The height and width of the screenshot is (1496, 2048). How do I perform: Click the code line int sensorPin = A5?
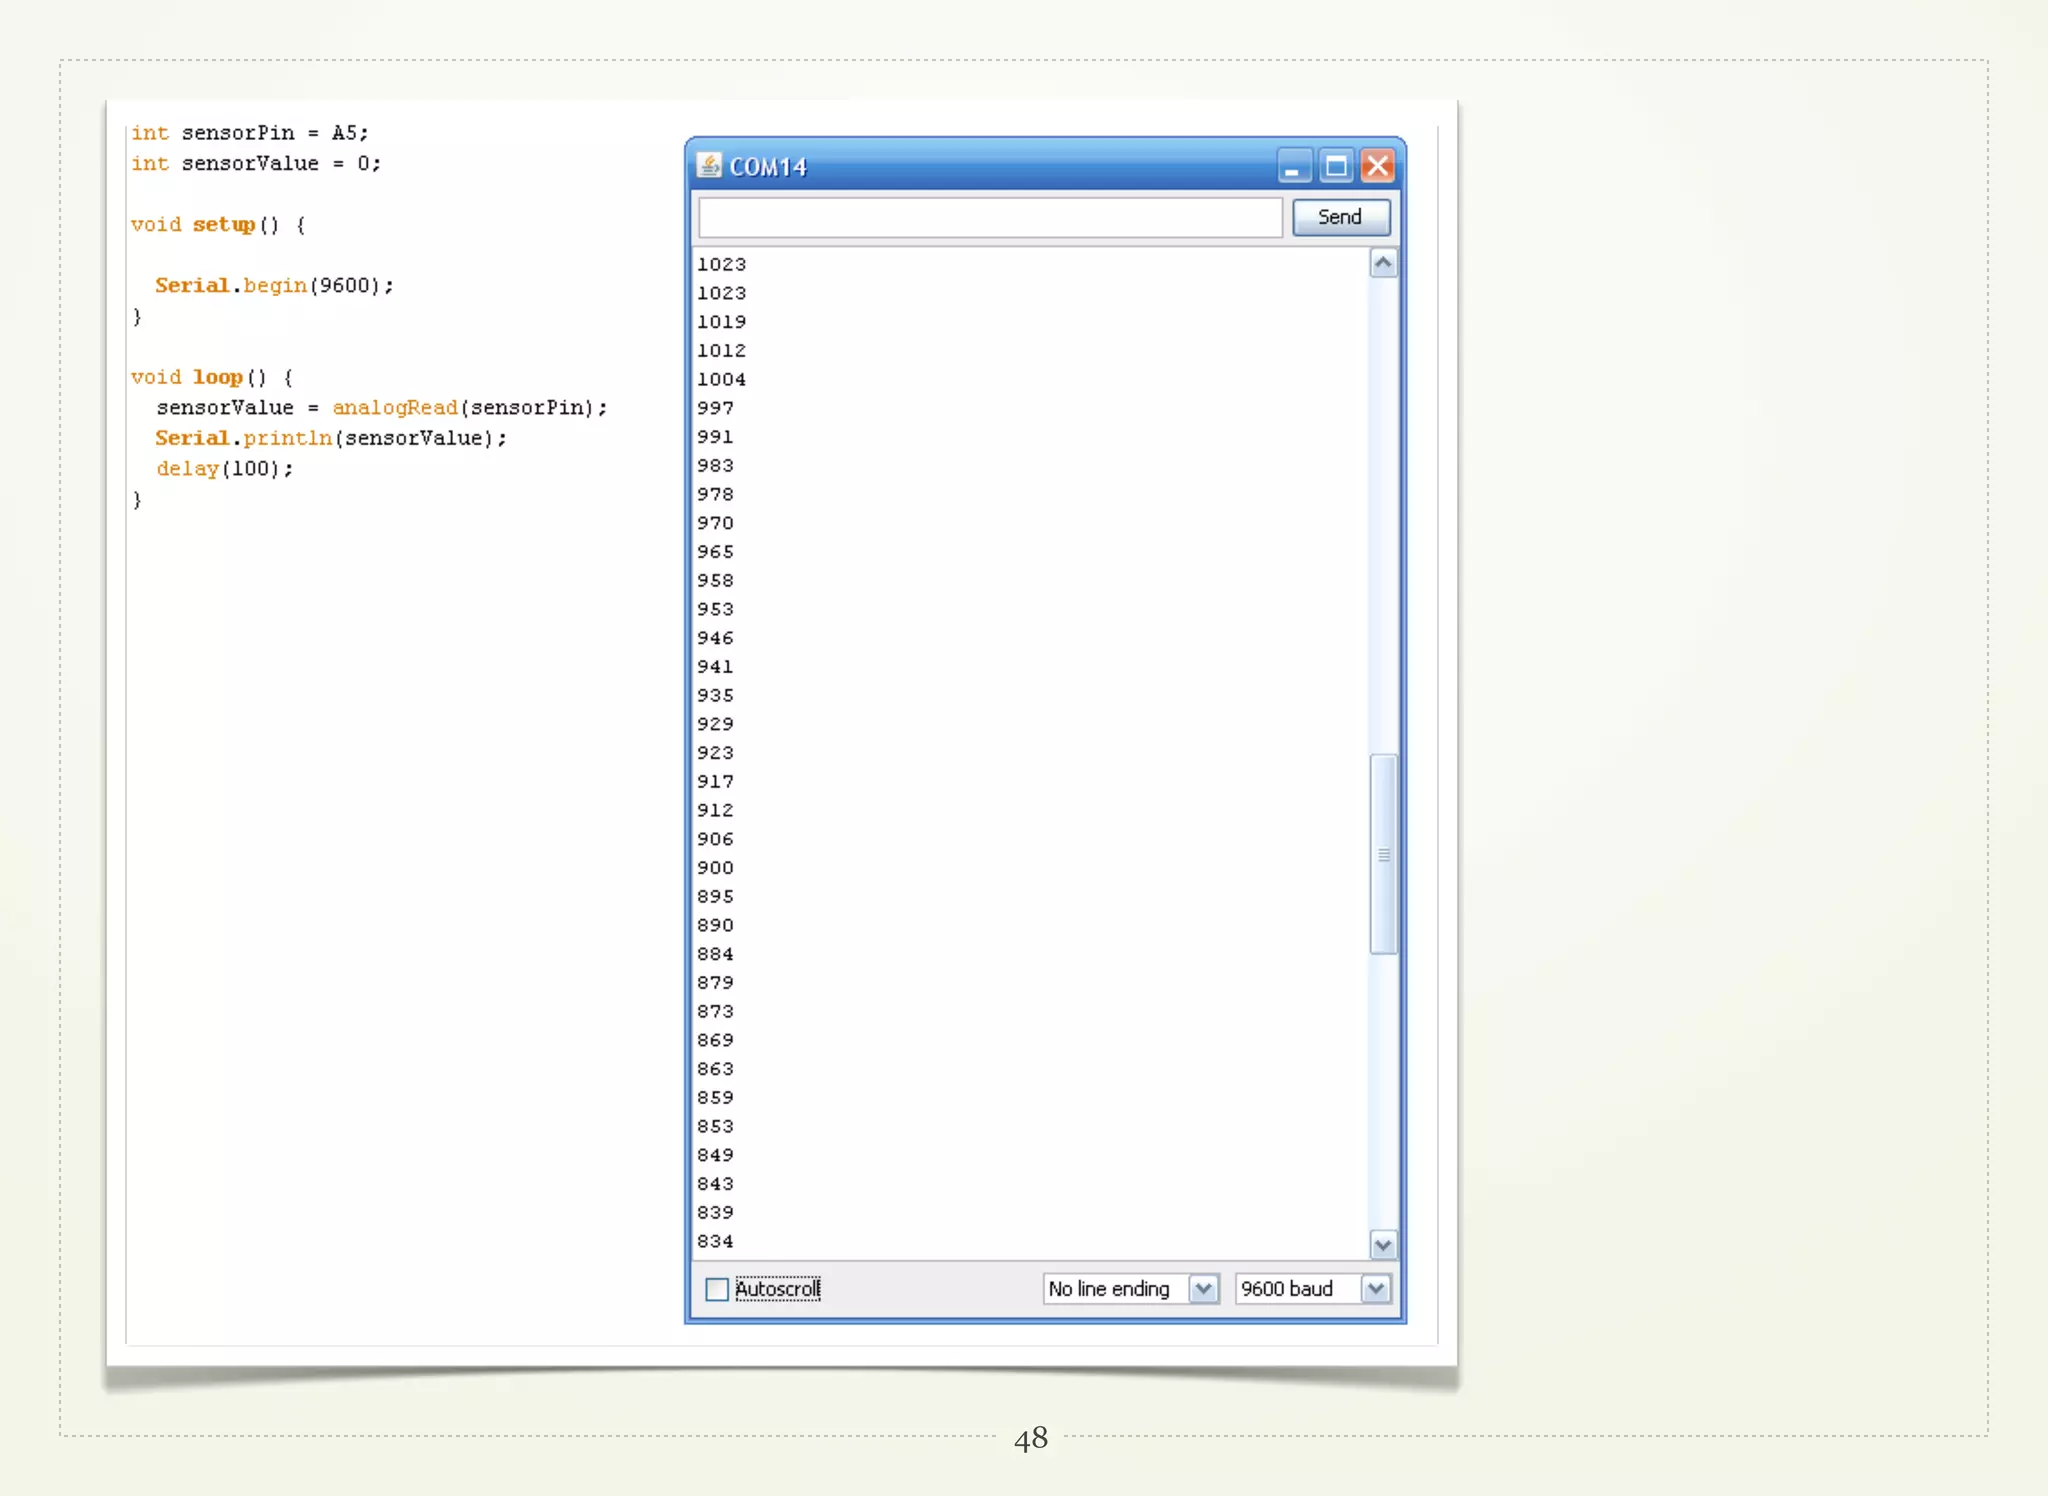(250, 133)
